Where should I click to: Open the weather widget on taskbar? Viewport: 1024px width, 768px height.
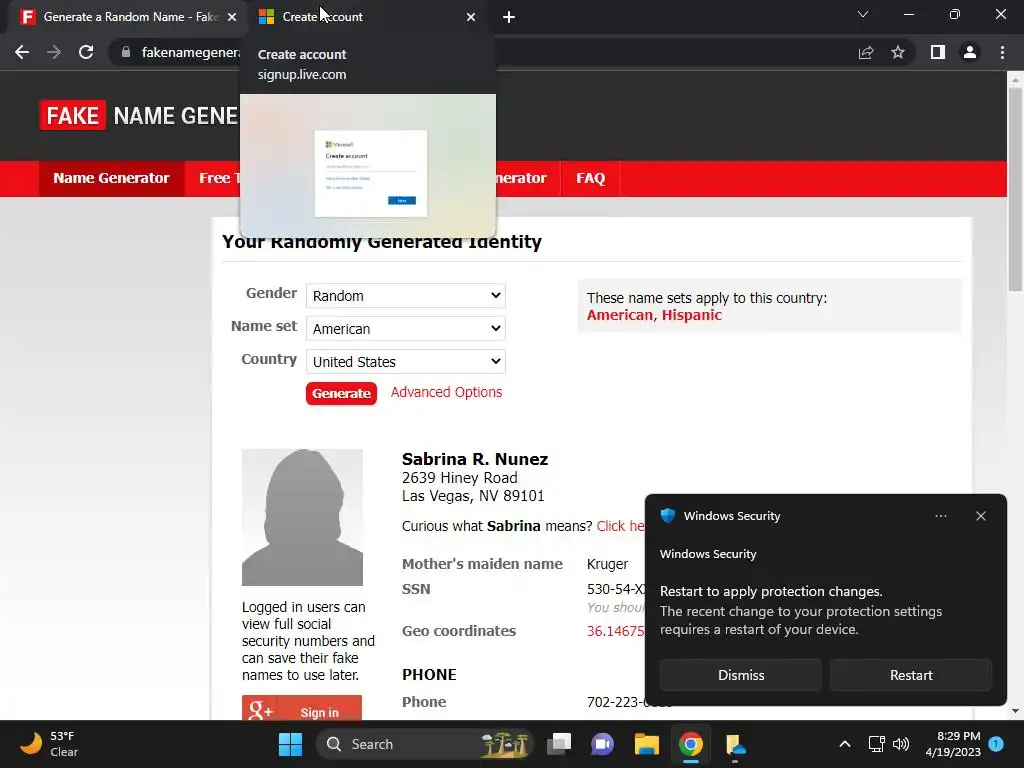[49, 744]
